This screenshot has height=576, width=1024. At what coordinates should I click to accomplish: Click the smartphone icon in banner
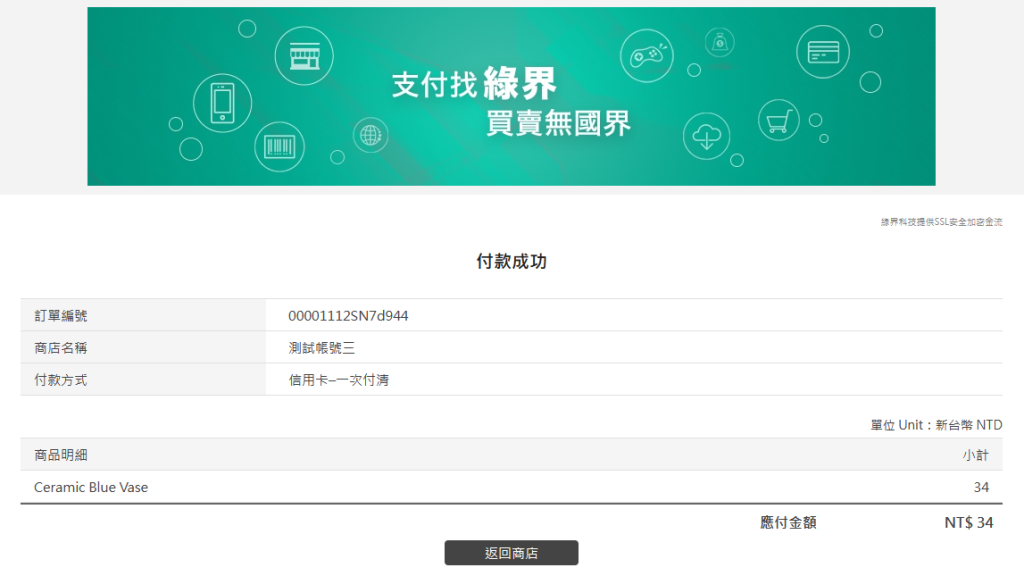point(222,103)
